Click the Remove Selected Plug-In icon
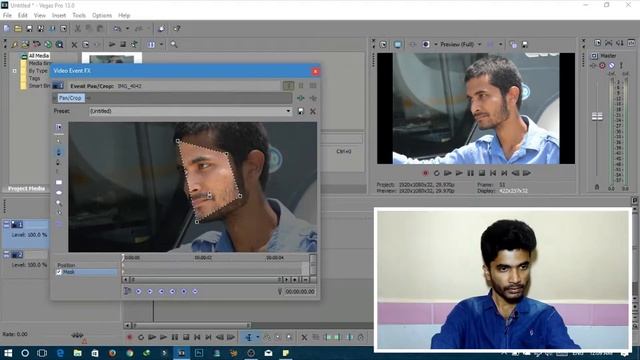 pyautogui.click(x=313, y=98)
